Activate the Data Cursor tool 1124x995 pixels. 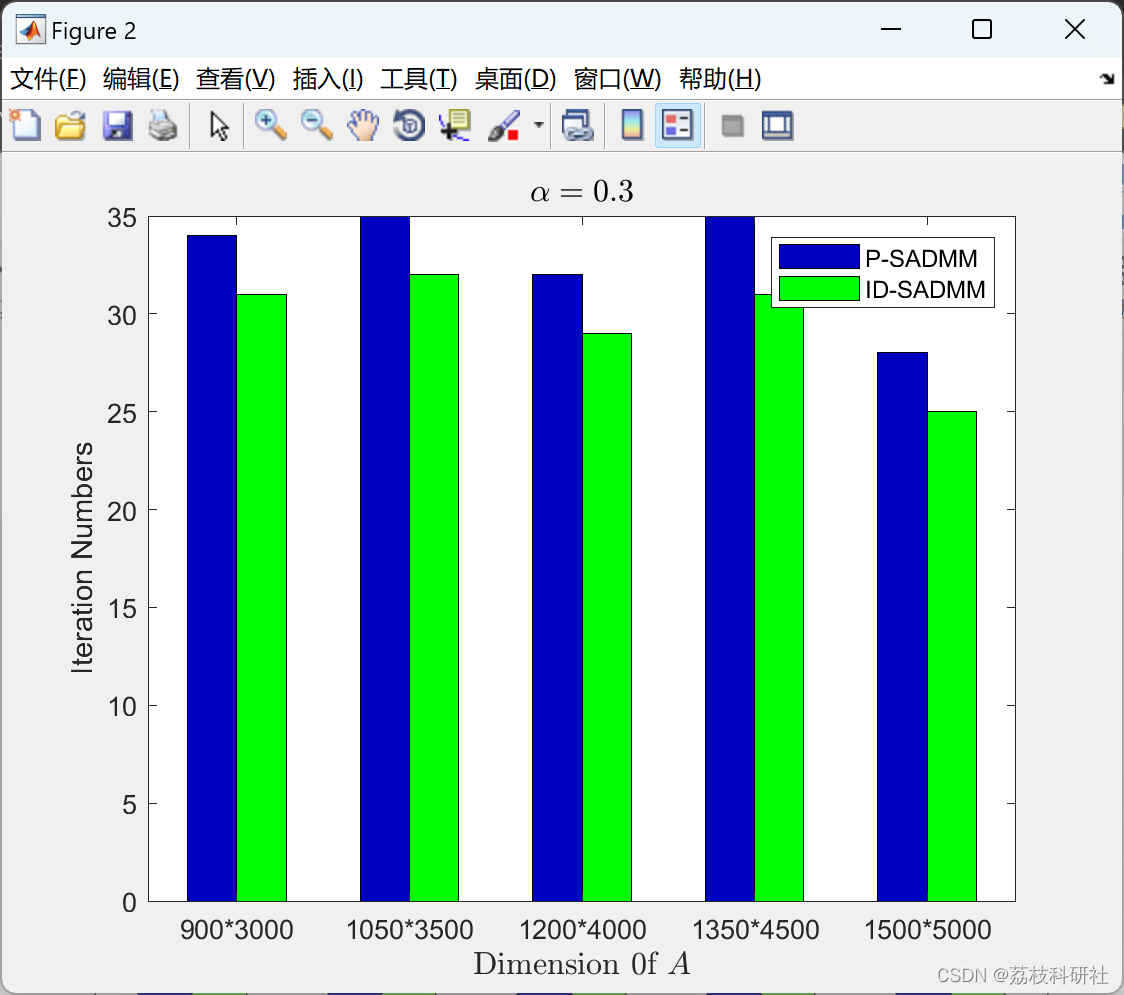point(455,125)
